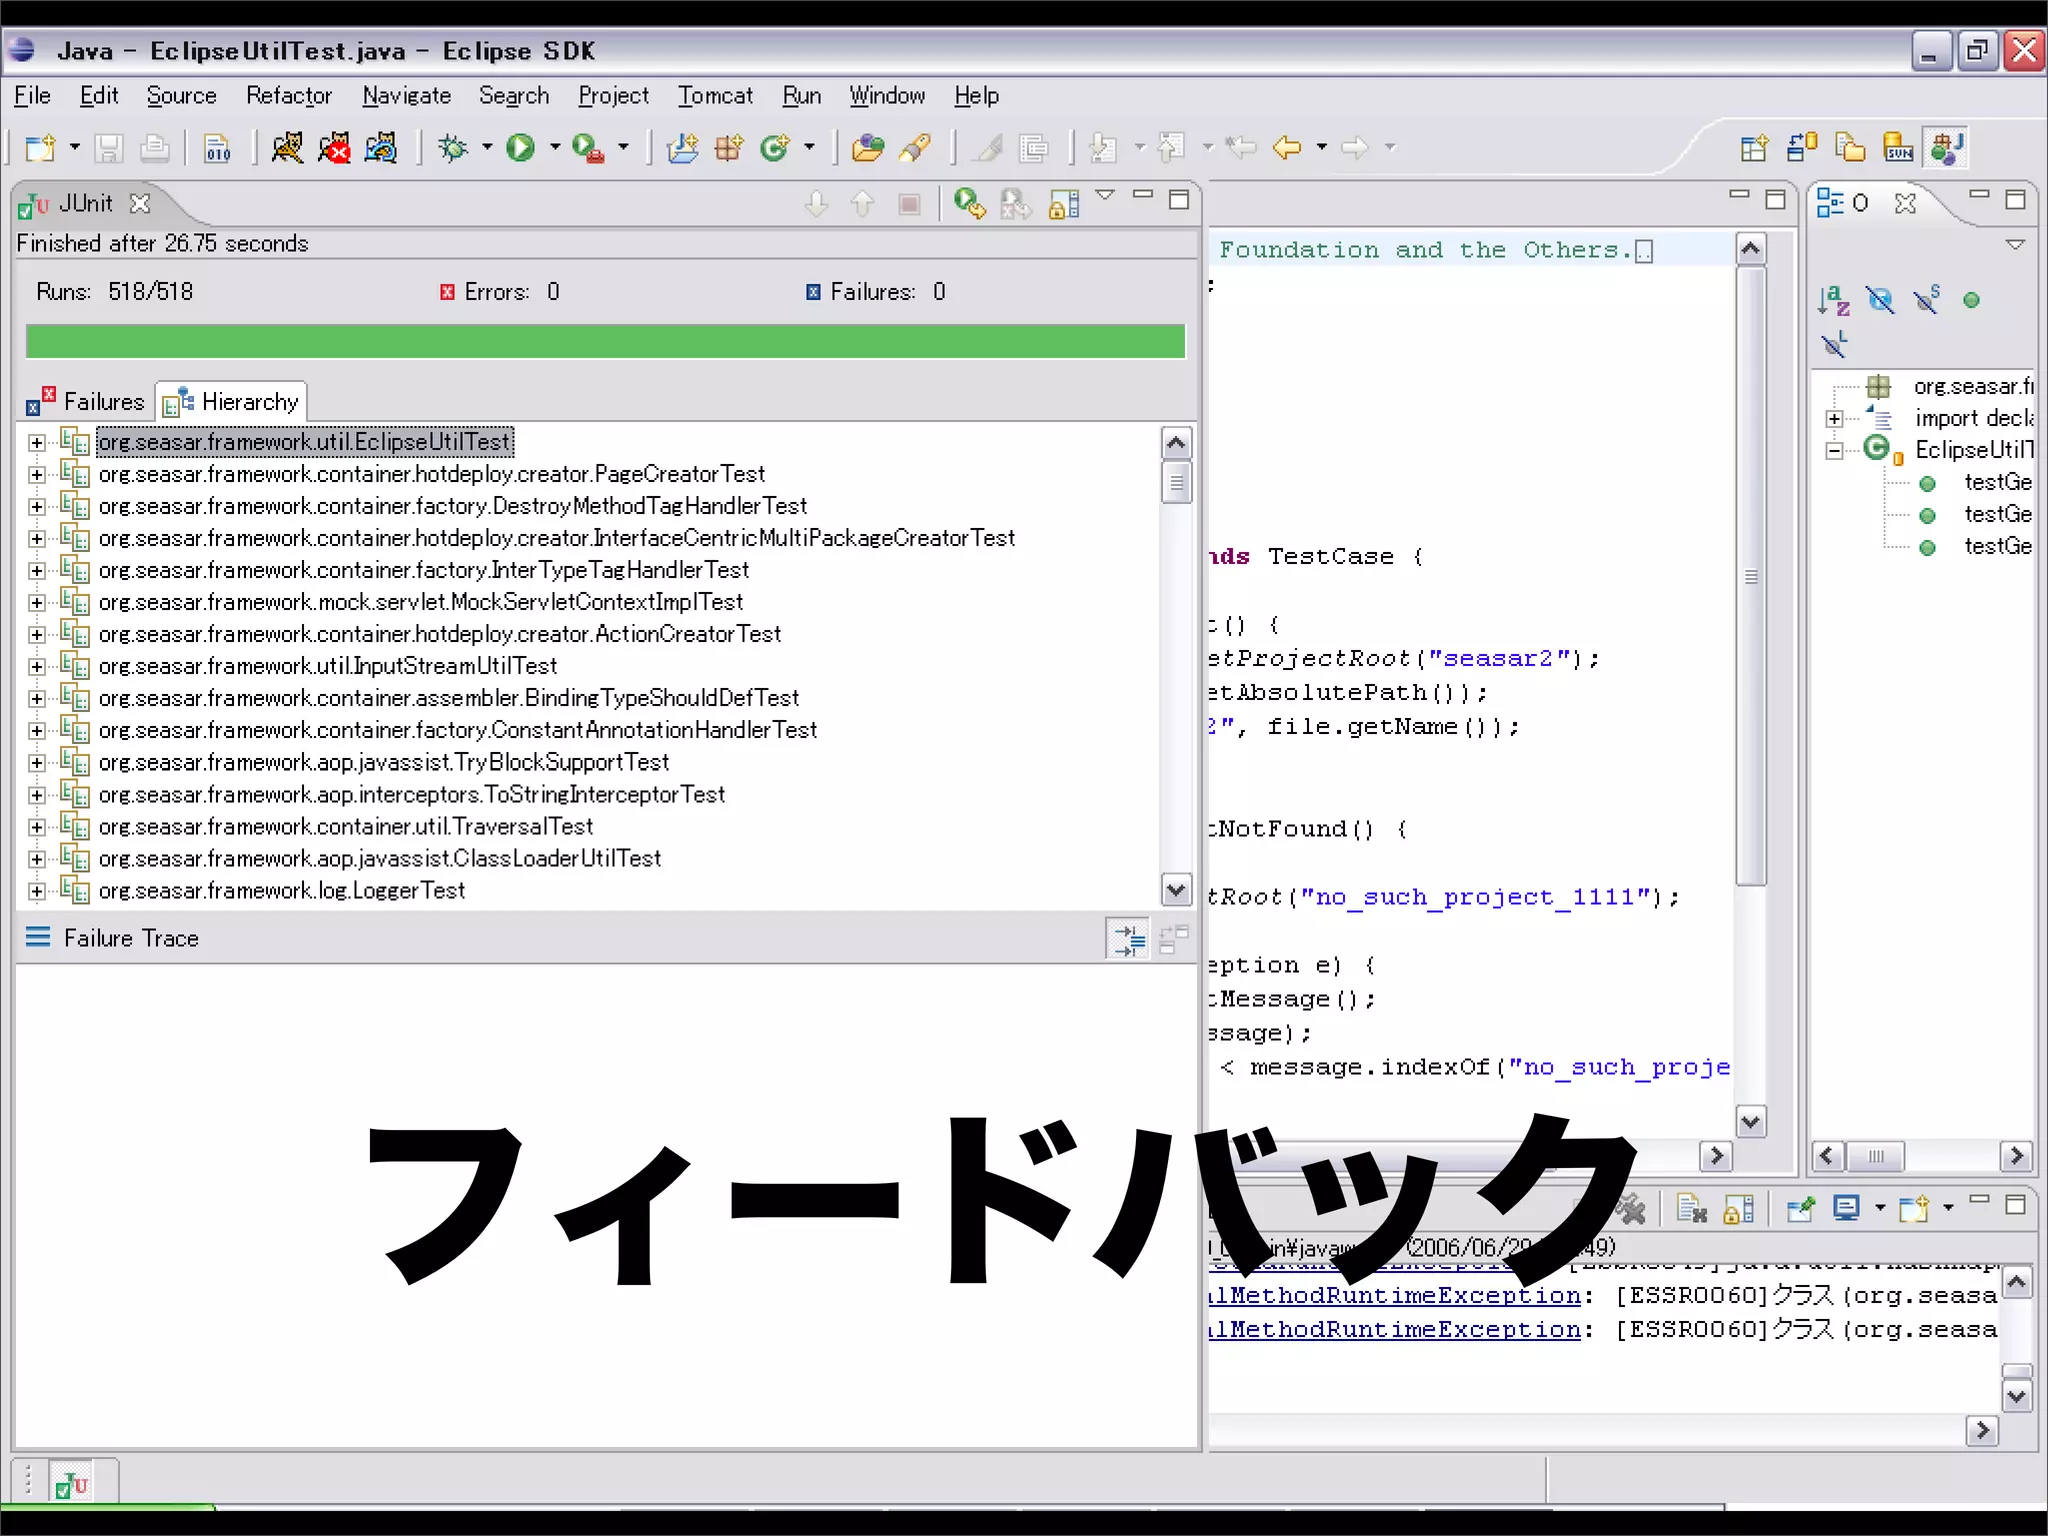Expand the MockServletContextImplTest node
2048x1536 pixels.
pos(36,602)
